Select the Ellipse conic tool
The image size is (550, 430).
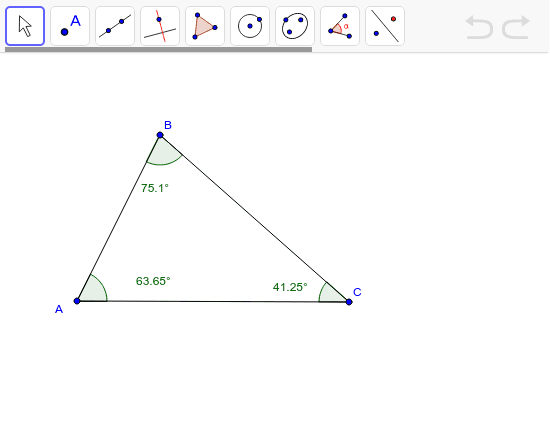295,26
